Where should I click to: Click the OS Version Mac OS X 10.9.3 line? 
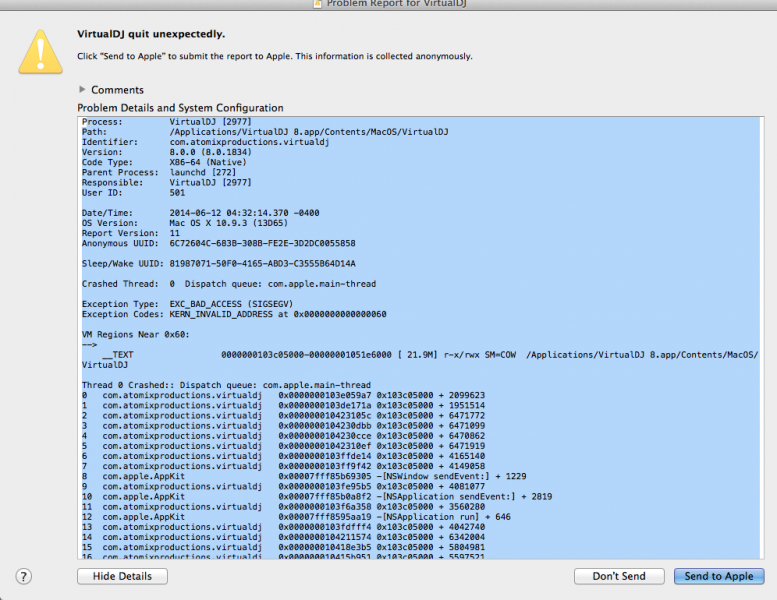pyautogui.click(x=185, y=223)
